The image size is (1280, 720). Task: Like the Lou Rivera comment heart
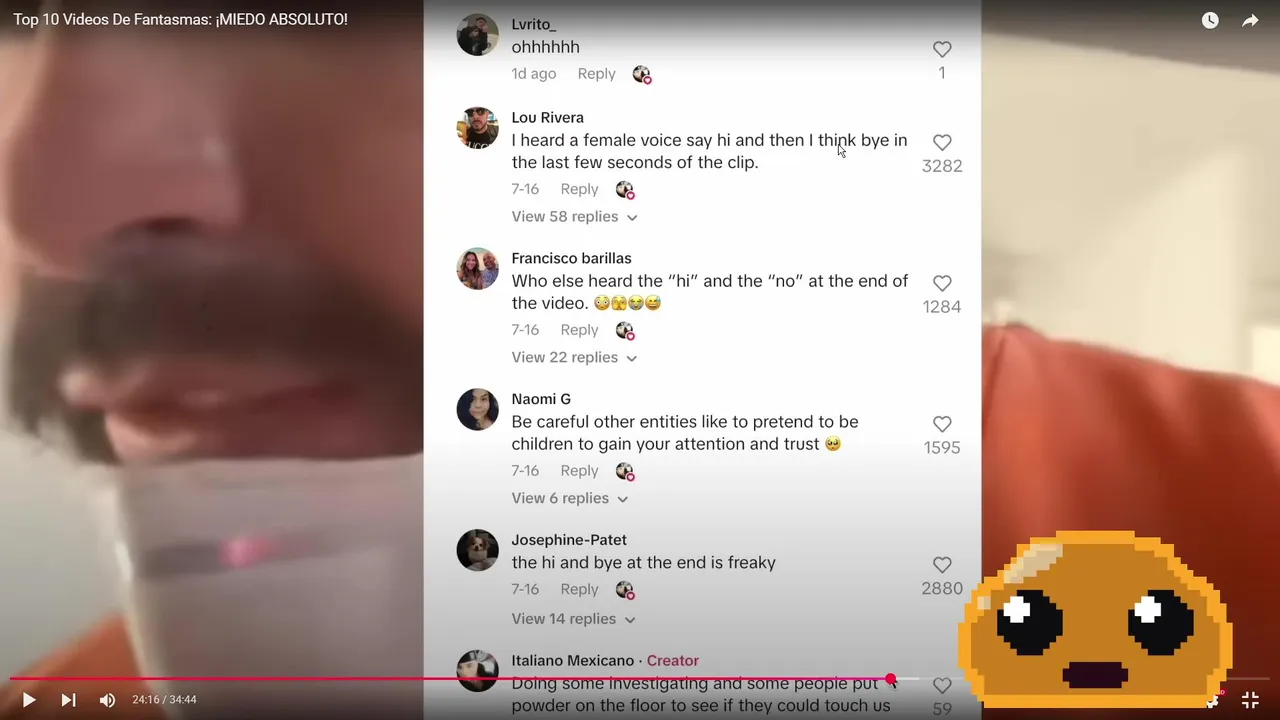[x=942, y=142]
